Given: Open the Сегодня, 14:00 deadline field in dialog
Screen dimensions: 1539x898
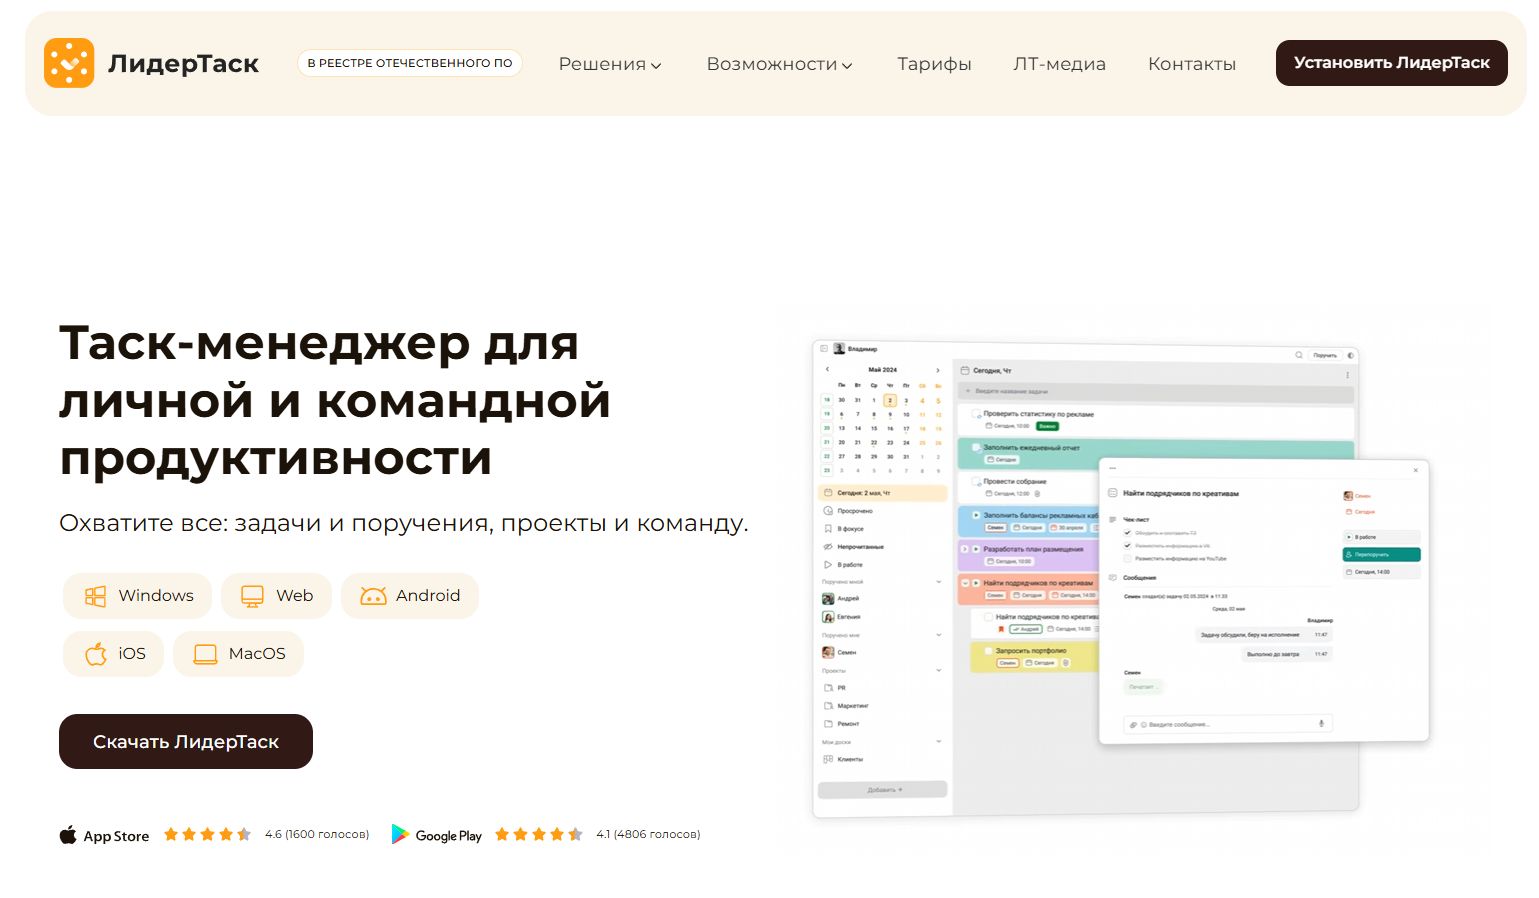Looking at the screenshot, I should 1381,572.
